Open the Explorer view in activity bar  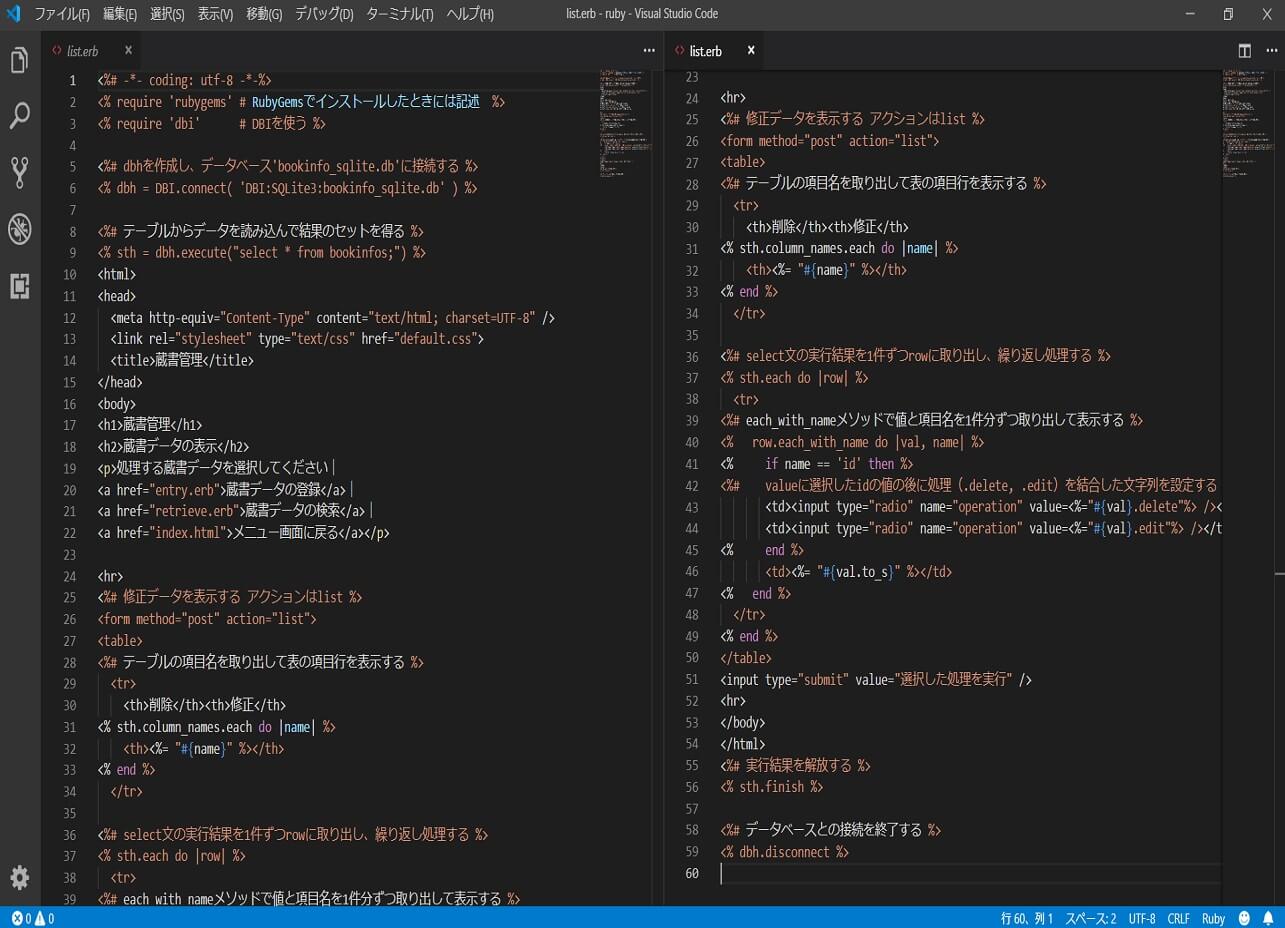click(19, 60)
